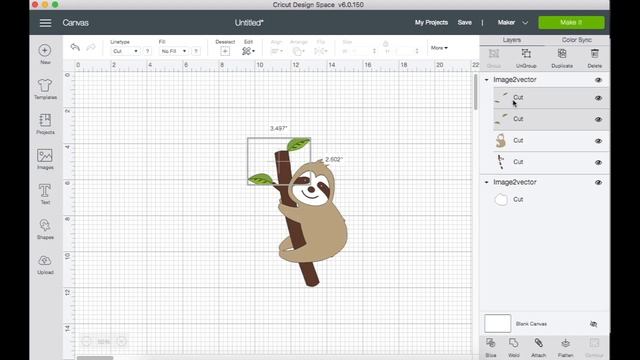The image size is (640, 360).
Task: Click the Deselect icon
Action: tap(225, 51)
